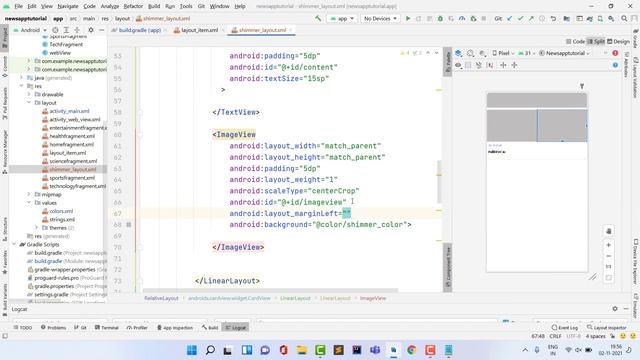The width and height of the screenshot is (640, 360).
Task: Open Search Everywhere magnifier icon
Action: pos(624,18)
